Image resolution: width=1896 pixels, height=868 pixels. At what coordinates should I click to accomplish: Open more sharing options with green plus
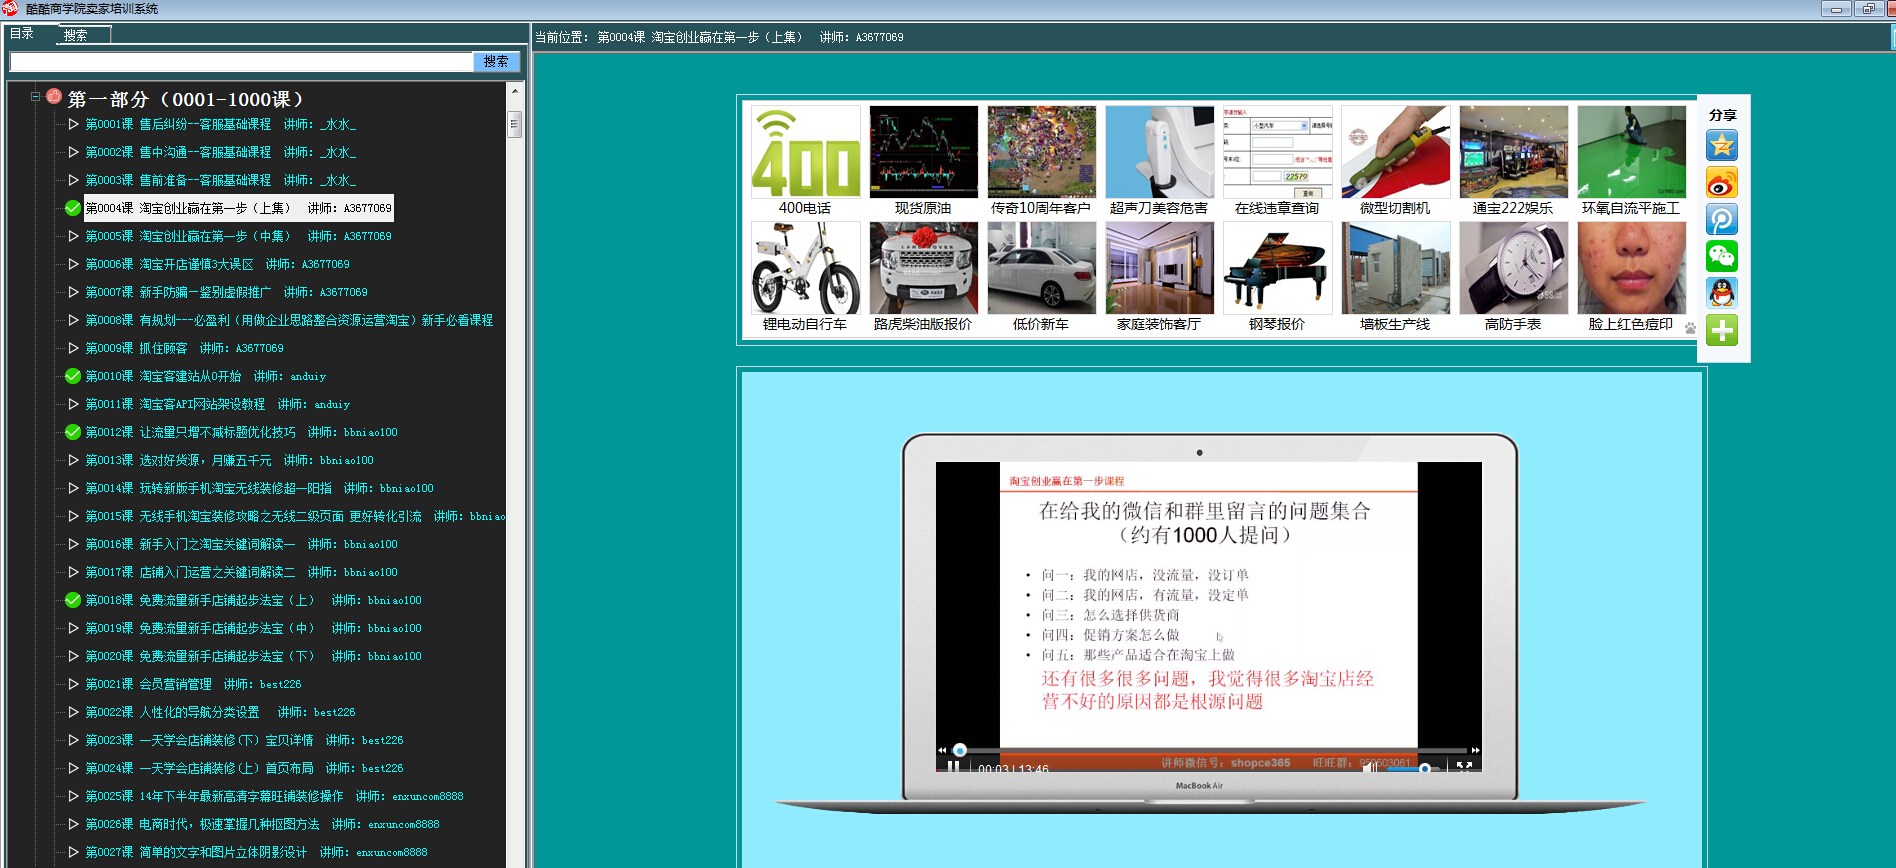1721,330
